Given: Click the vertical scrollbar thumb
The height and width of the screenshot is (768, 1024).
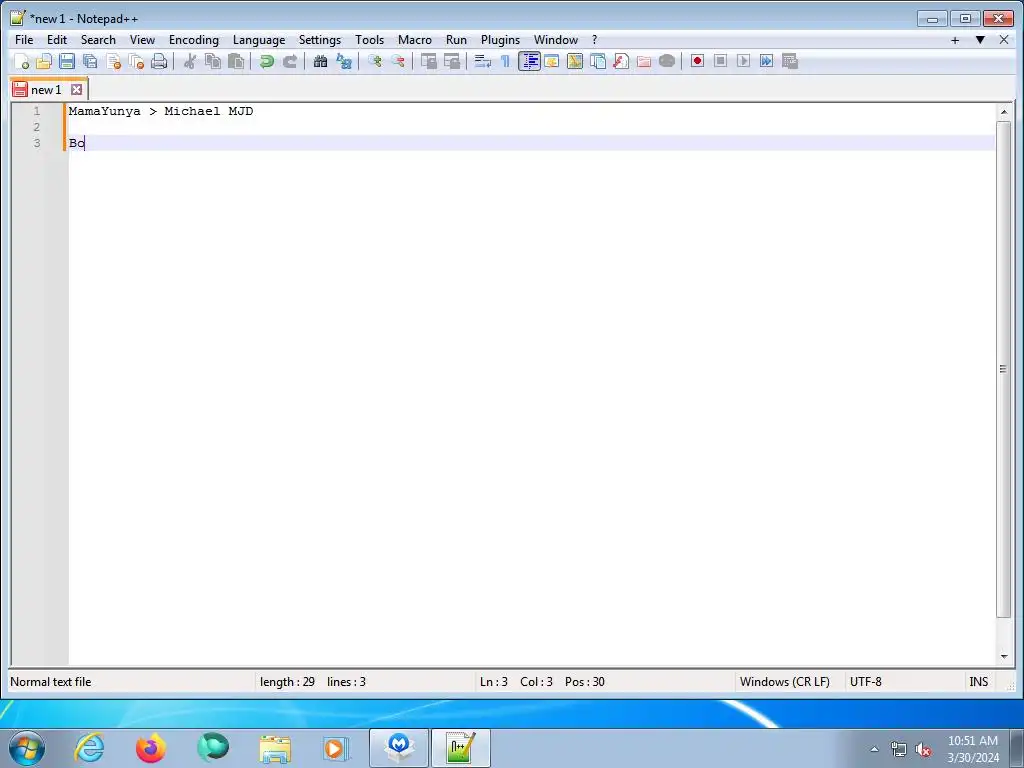Looking at the screenshot, I should 1004,369.
